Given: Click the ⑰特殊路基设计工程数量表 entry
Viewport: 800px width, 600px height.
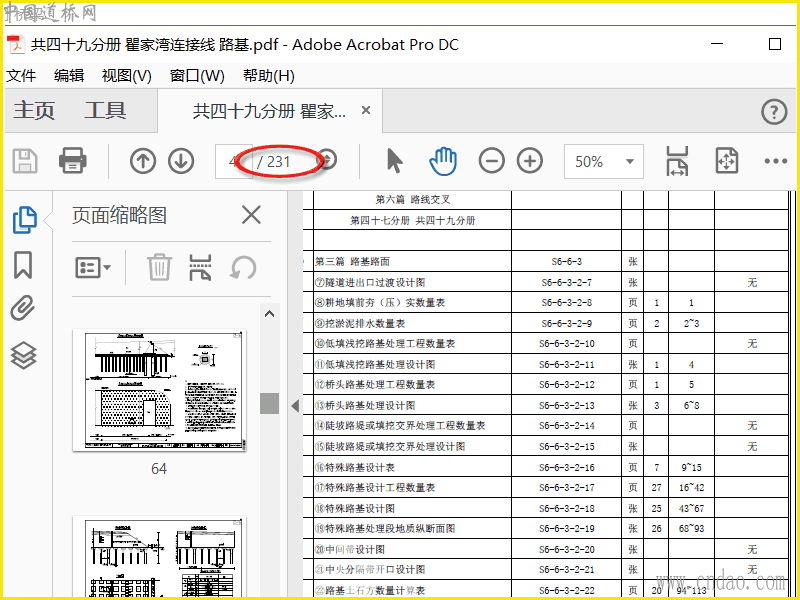Looking at the screenshot, I should click(375, 488).
